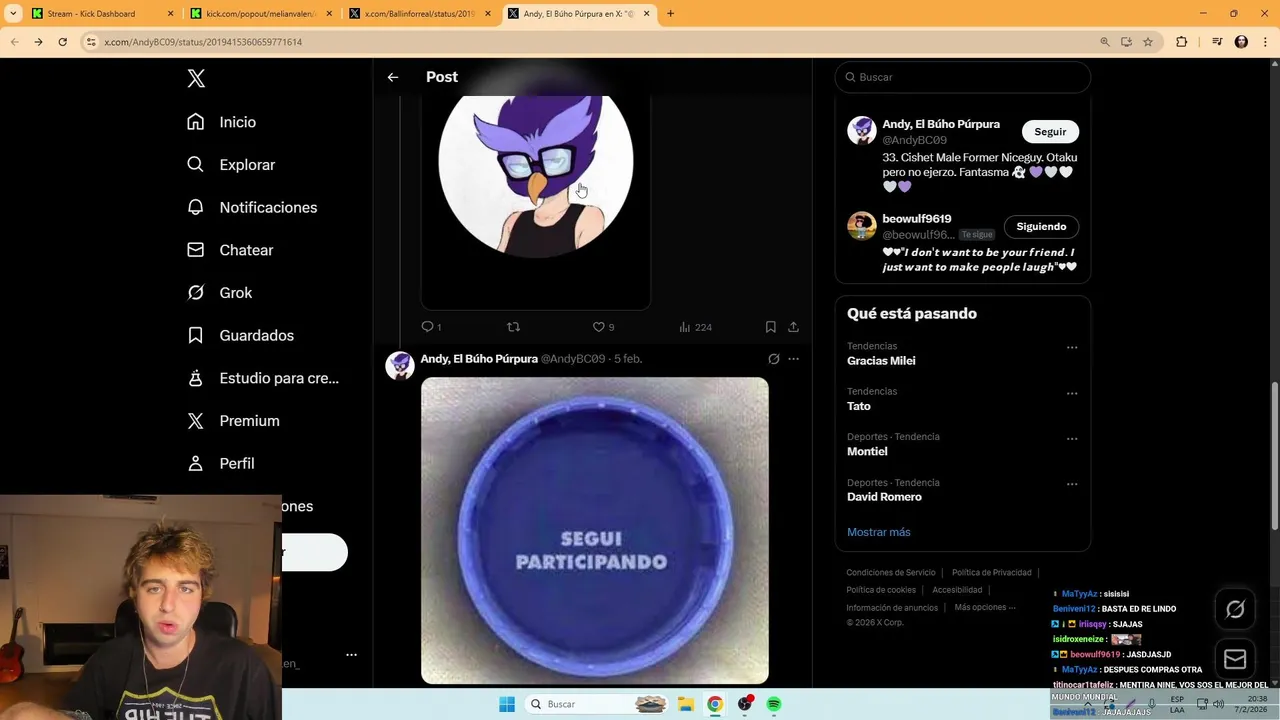Click the Grok icon on the Segui Participando post
Screen dimensions: 1280x720
pos(773,359)
